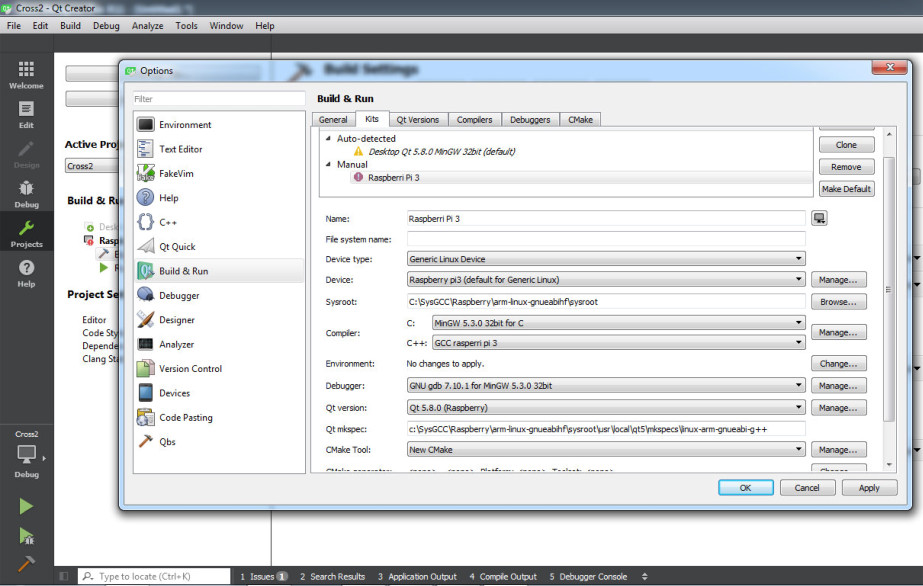This screenshot has height=586, width=923.
Task: Switch to General tab
Action: [x=333, y=119]
